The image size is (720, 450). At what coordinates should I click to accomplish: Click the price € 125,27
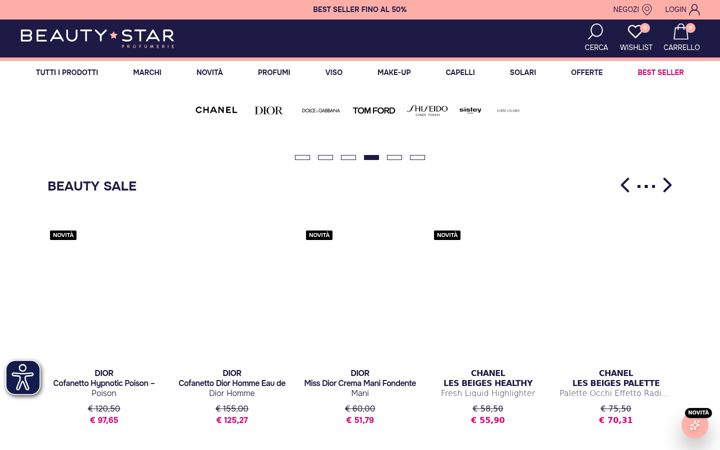(x=232, y=420)
